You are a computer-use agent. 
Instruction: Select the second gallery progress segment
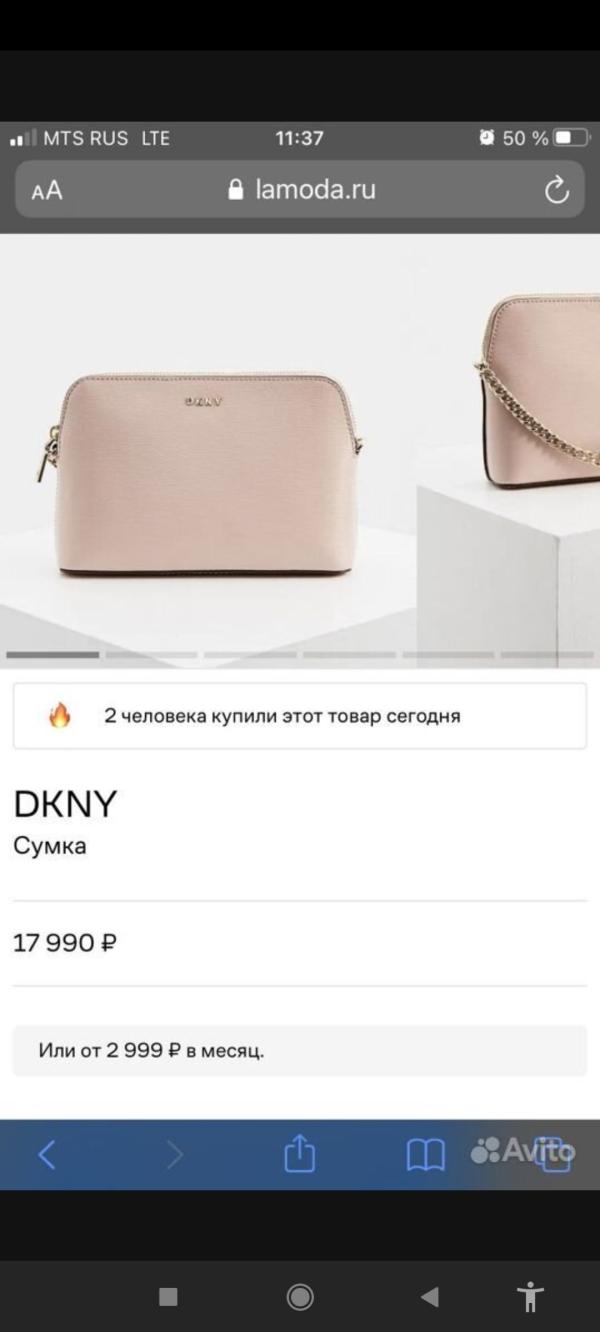point(151,655)
